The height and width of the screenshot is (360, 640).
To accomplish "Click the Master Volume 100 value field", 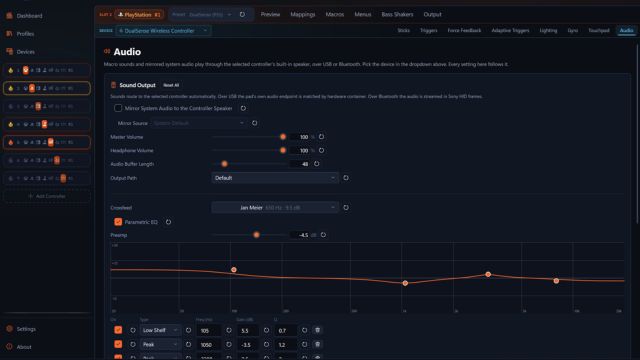I will click(x=300, y=137).
